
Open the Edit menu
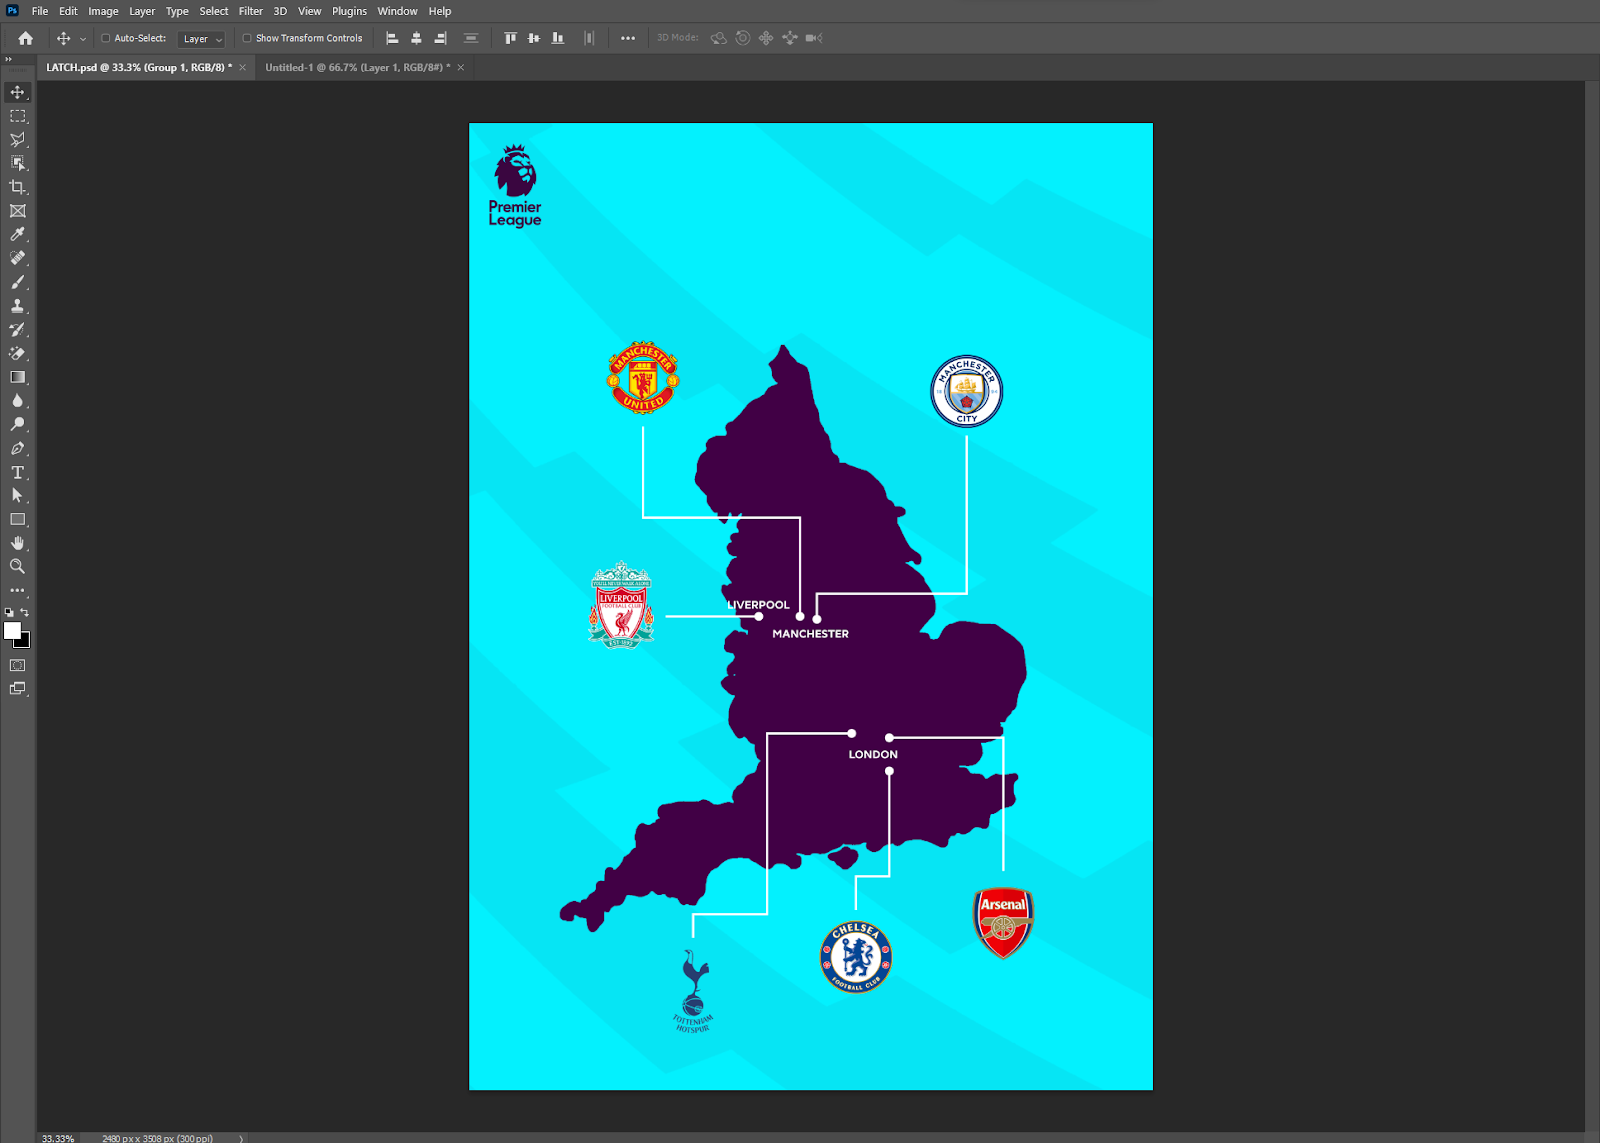[68, 11]
